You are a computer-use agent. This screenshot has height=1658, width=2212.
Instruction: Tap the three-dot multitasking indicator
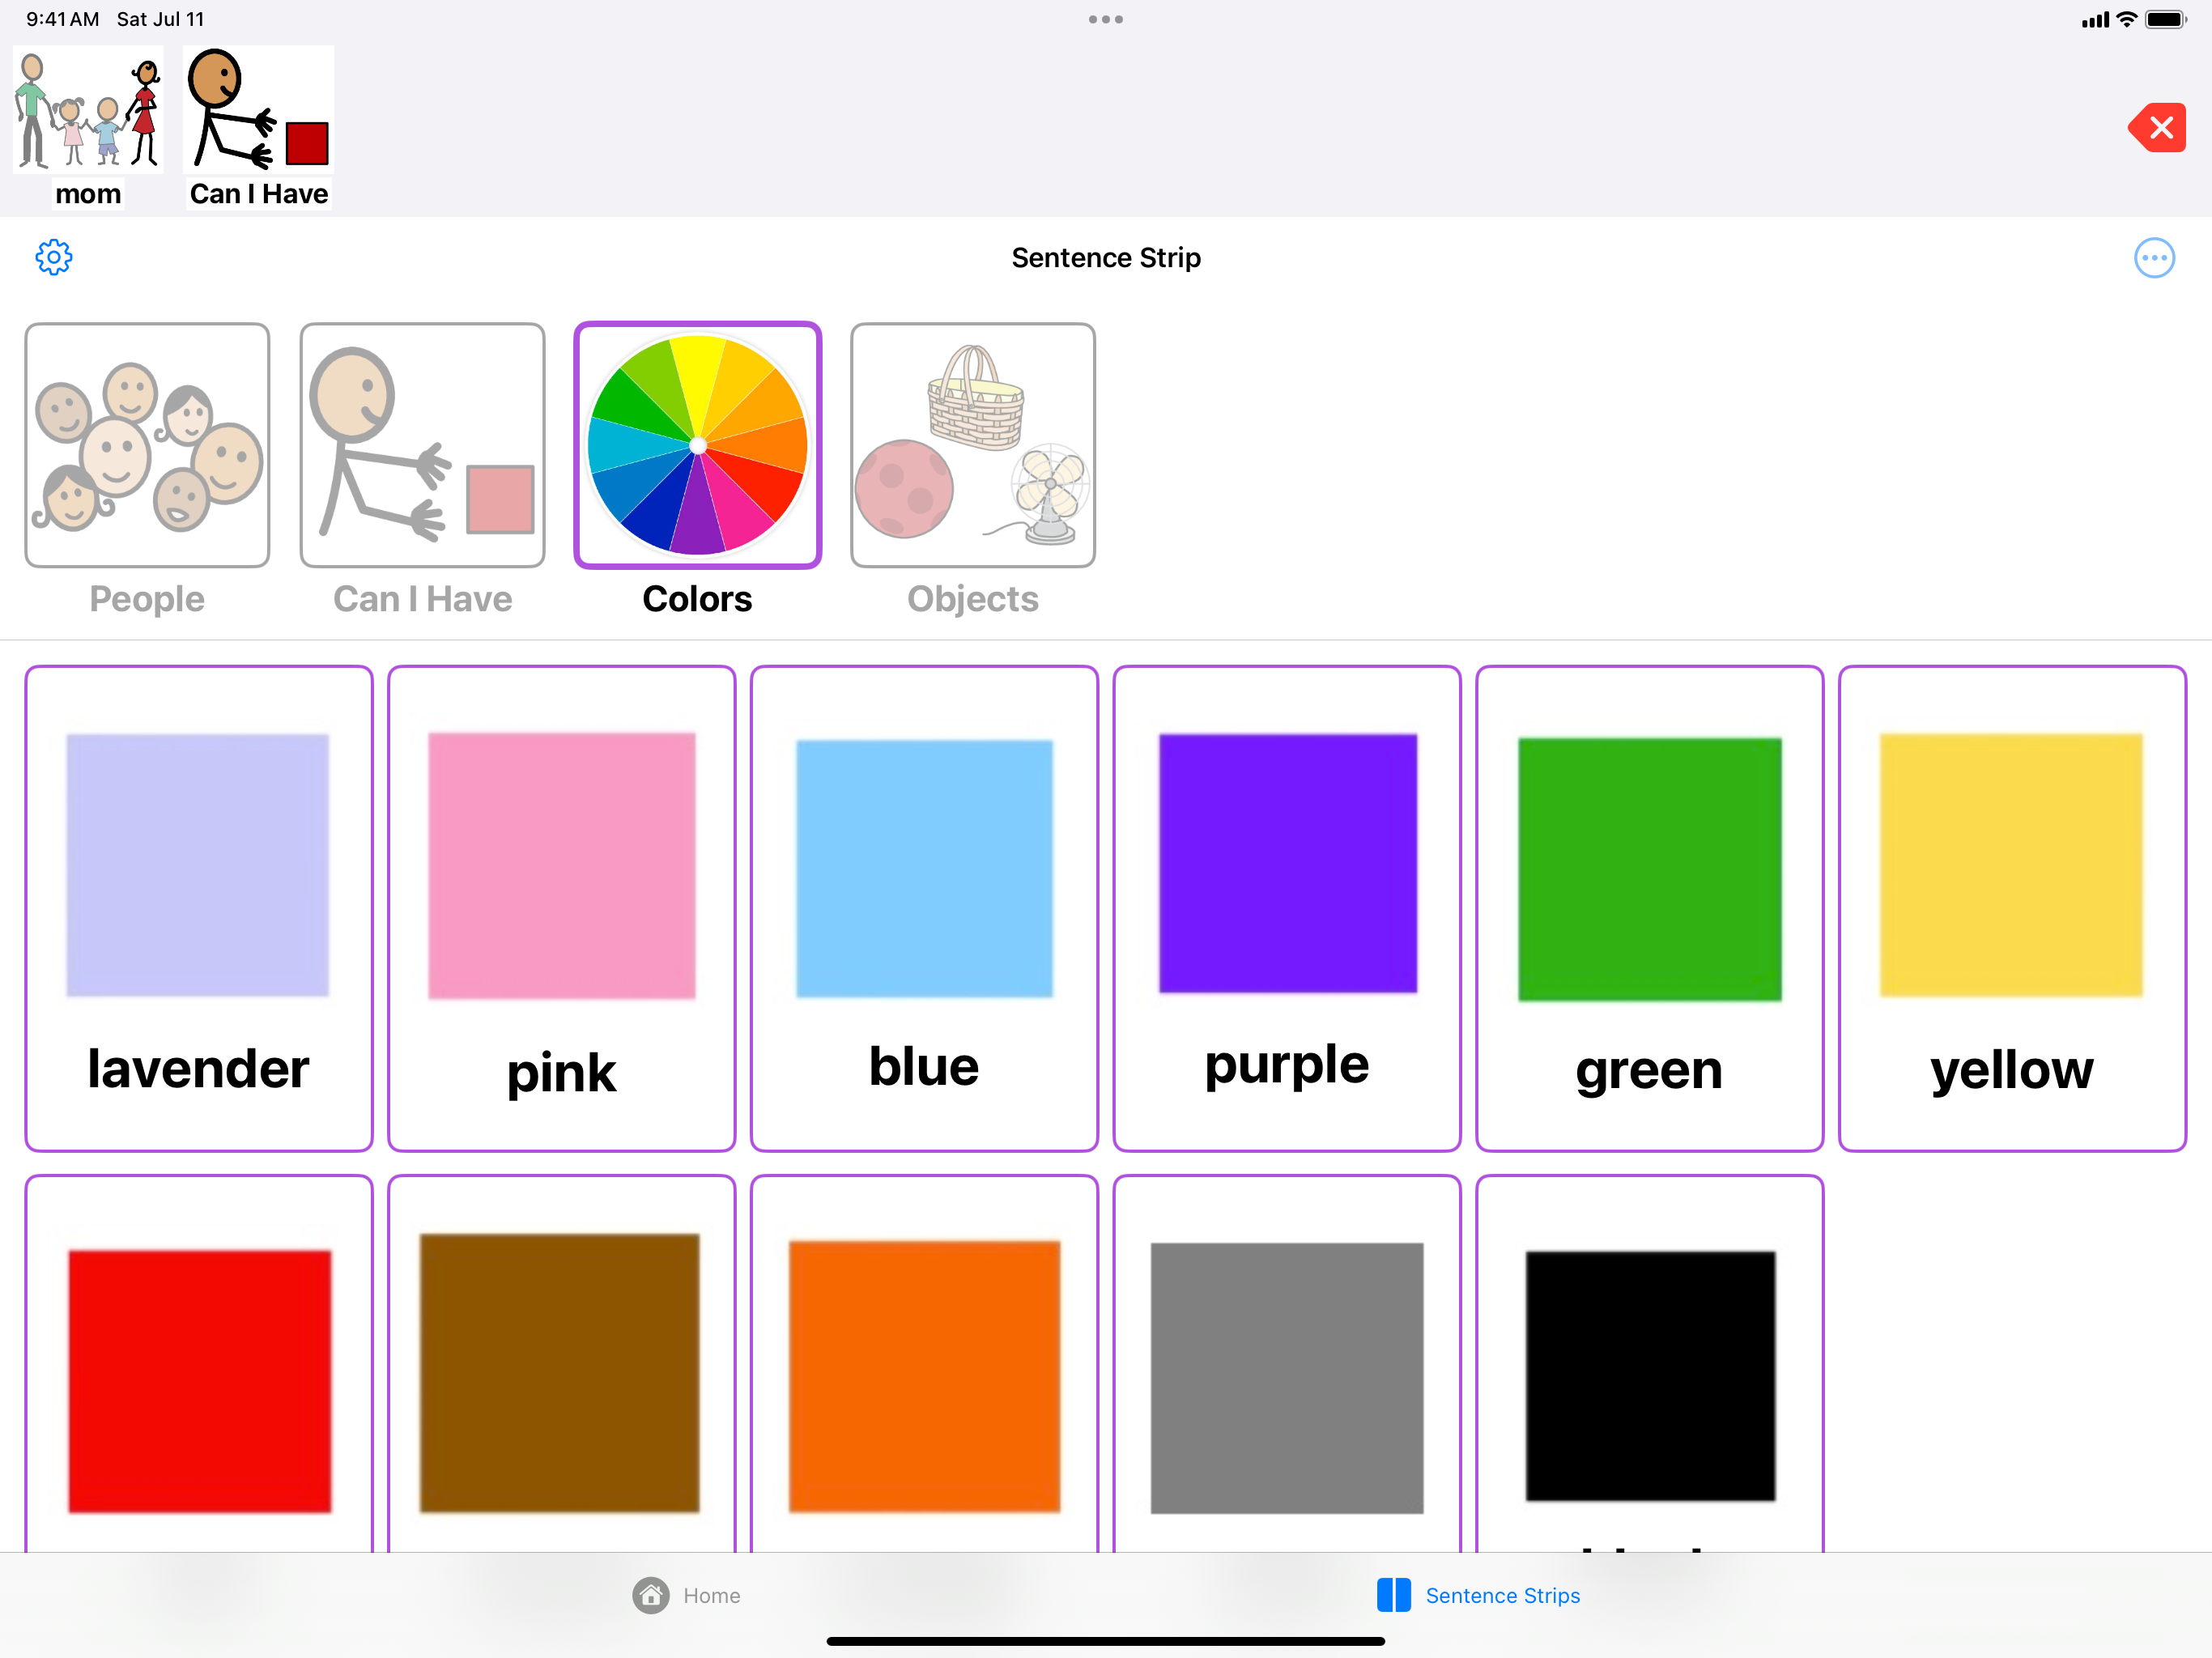(1106, 19)
